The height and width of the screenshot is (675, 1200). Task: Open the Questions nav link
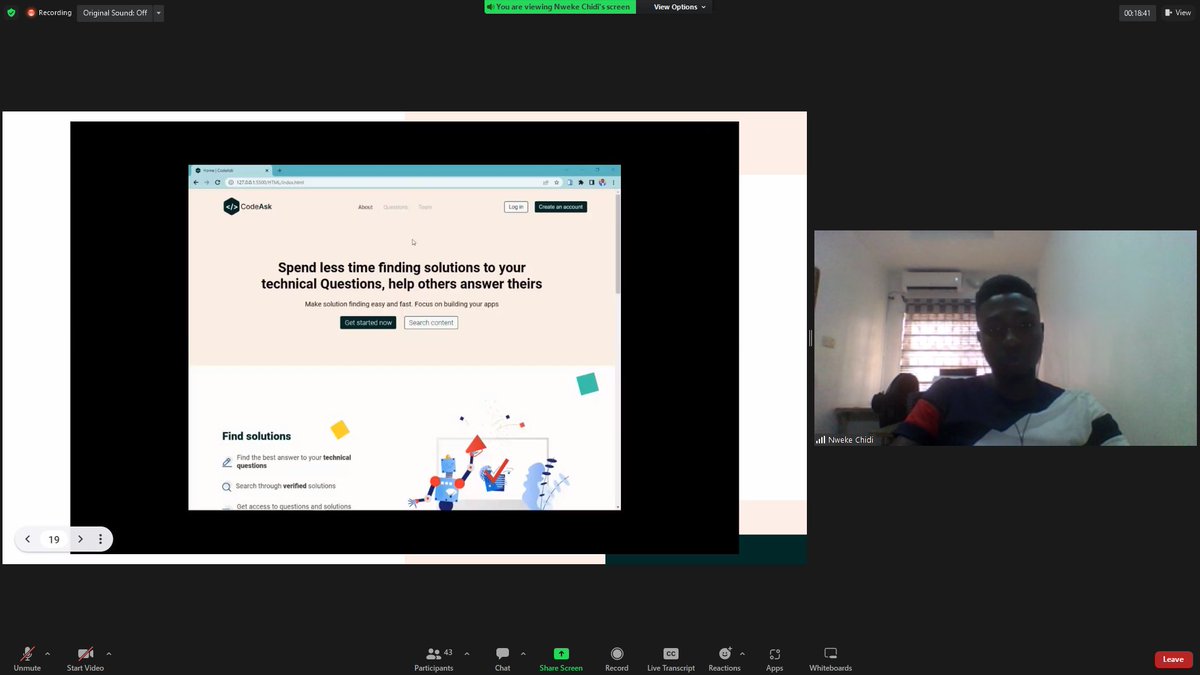point(396,207)
